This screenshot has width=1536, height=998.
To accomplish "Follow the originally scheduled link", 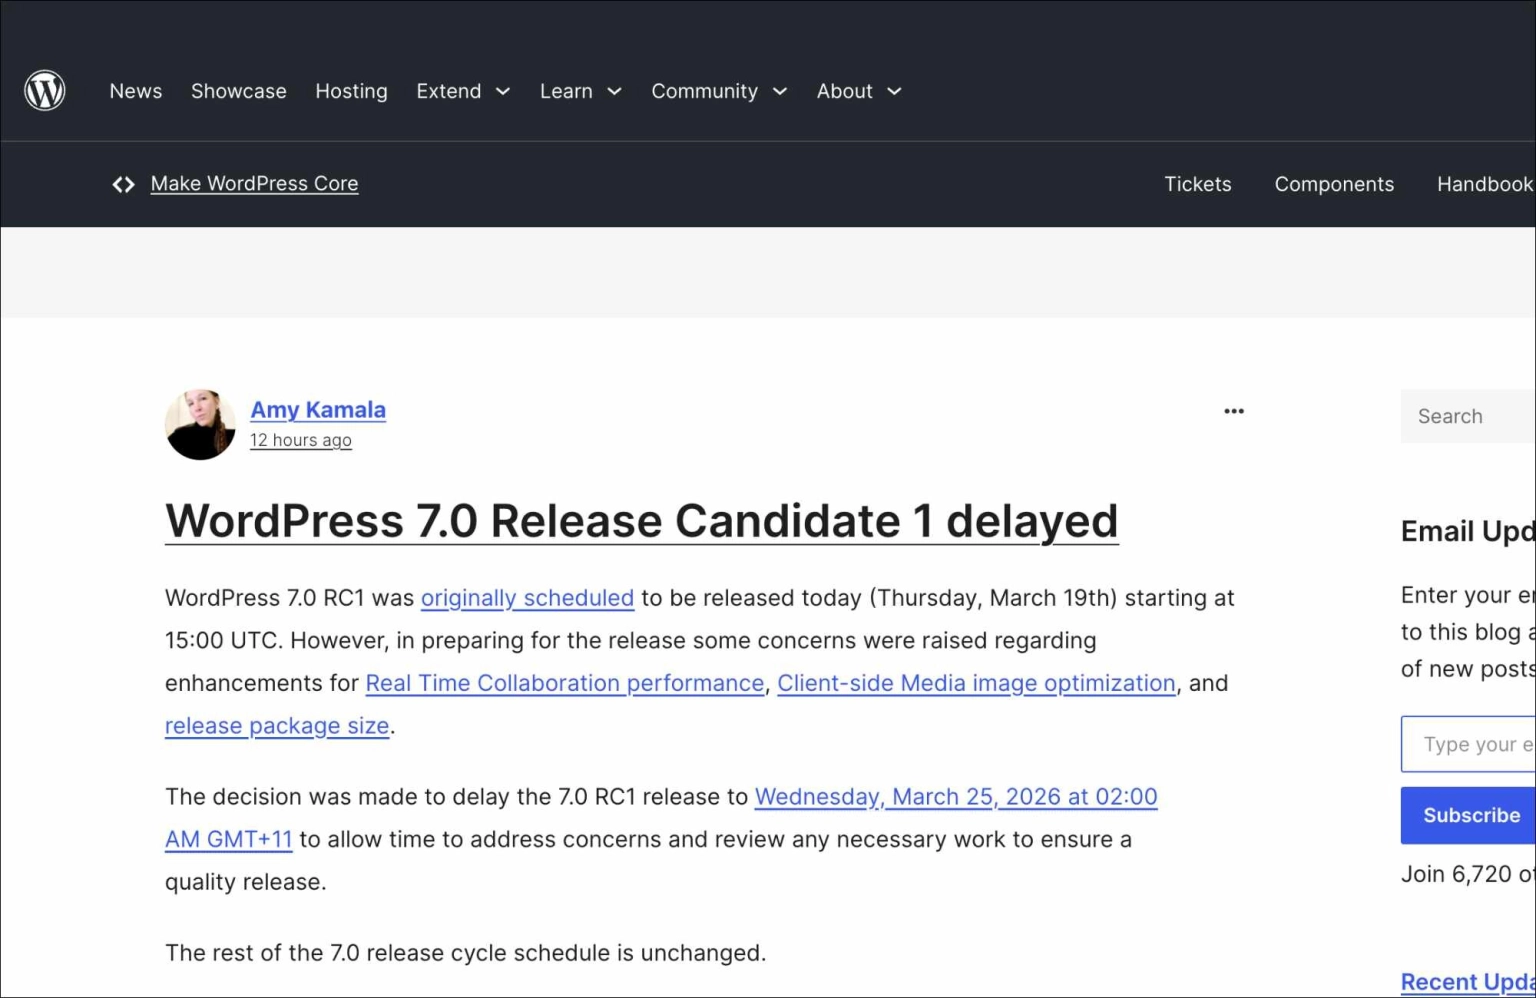I will coord(527,598).
